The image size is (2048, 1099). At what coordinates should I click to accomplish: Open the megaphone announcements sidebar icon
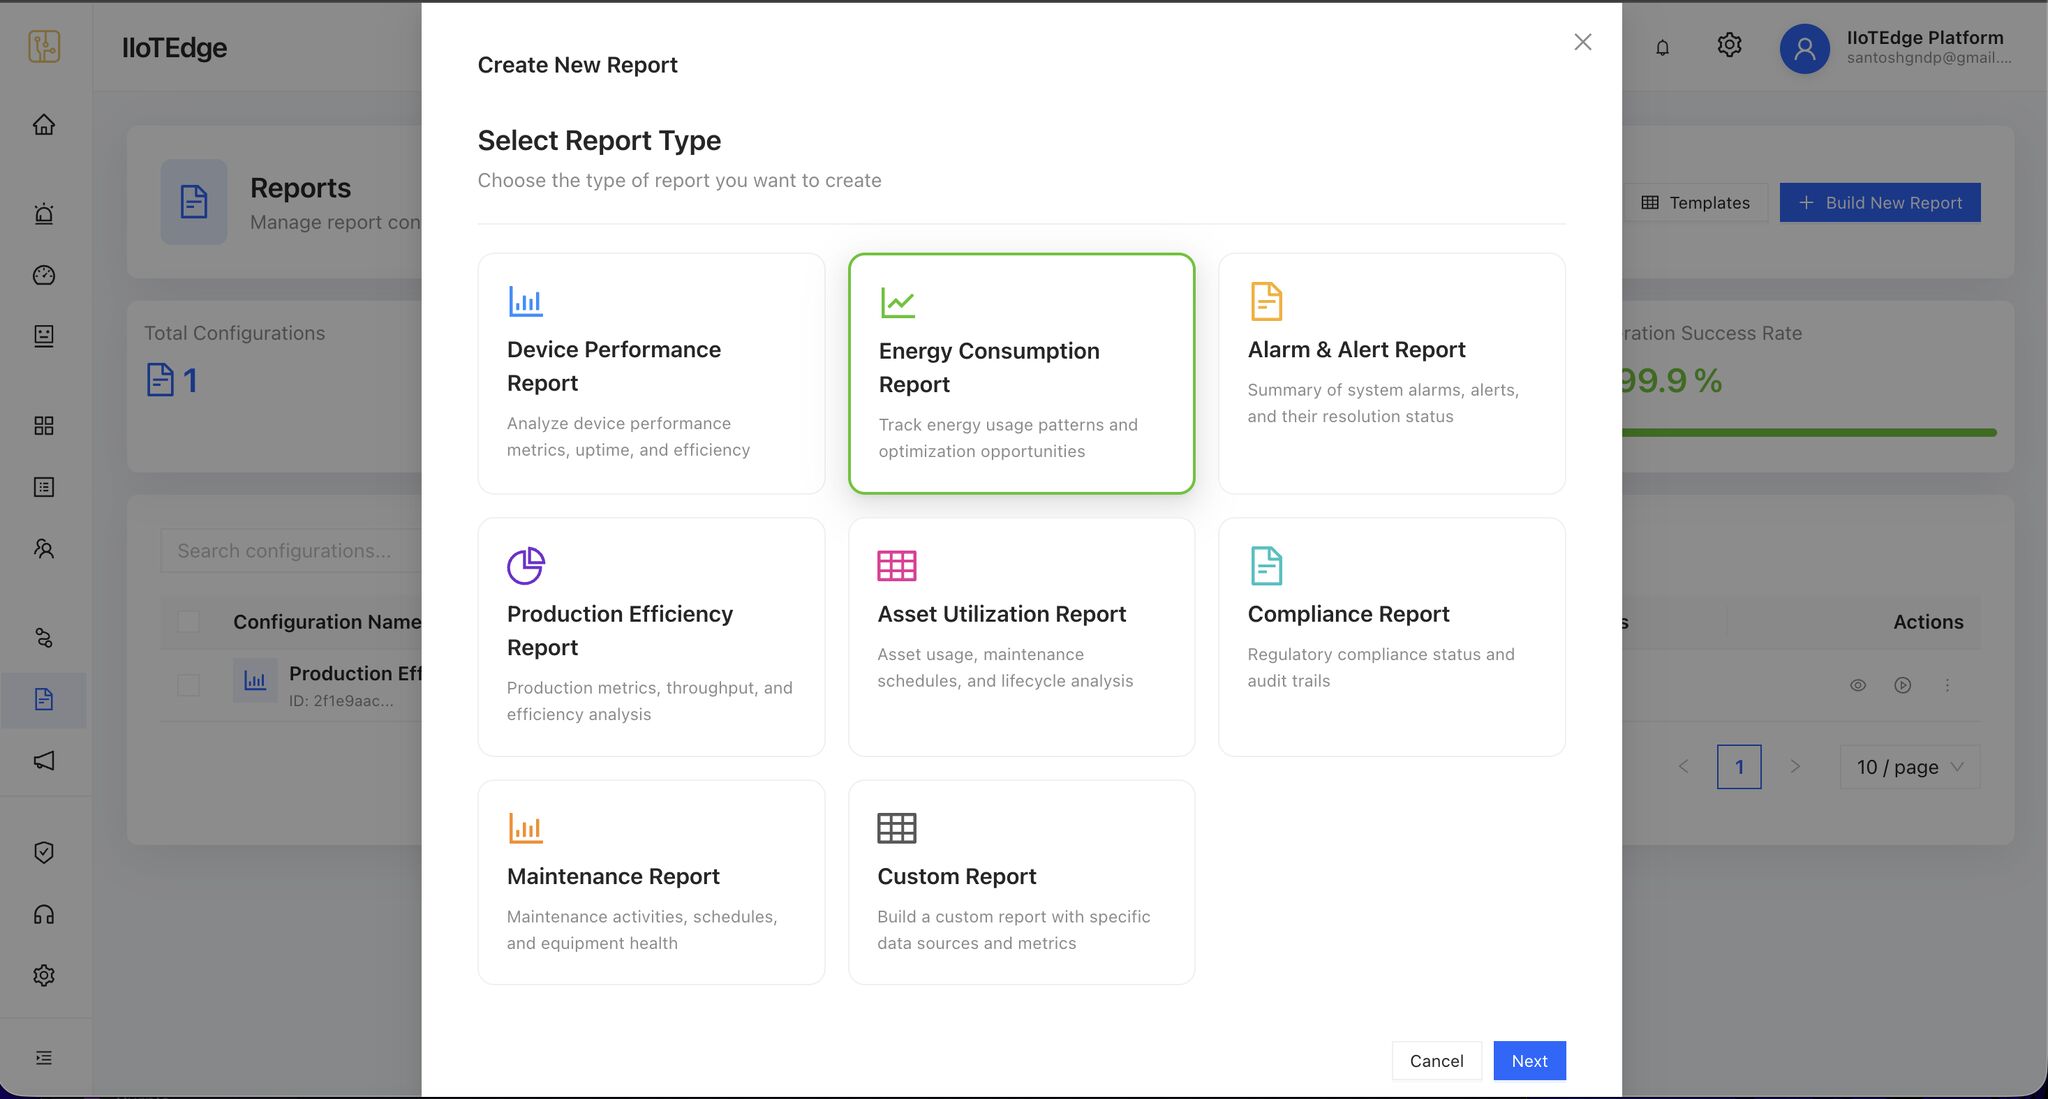point(44,761)
